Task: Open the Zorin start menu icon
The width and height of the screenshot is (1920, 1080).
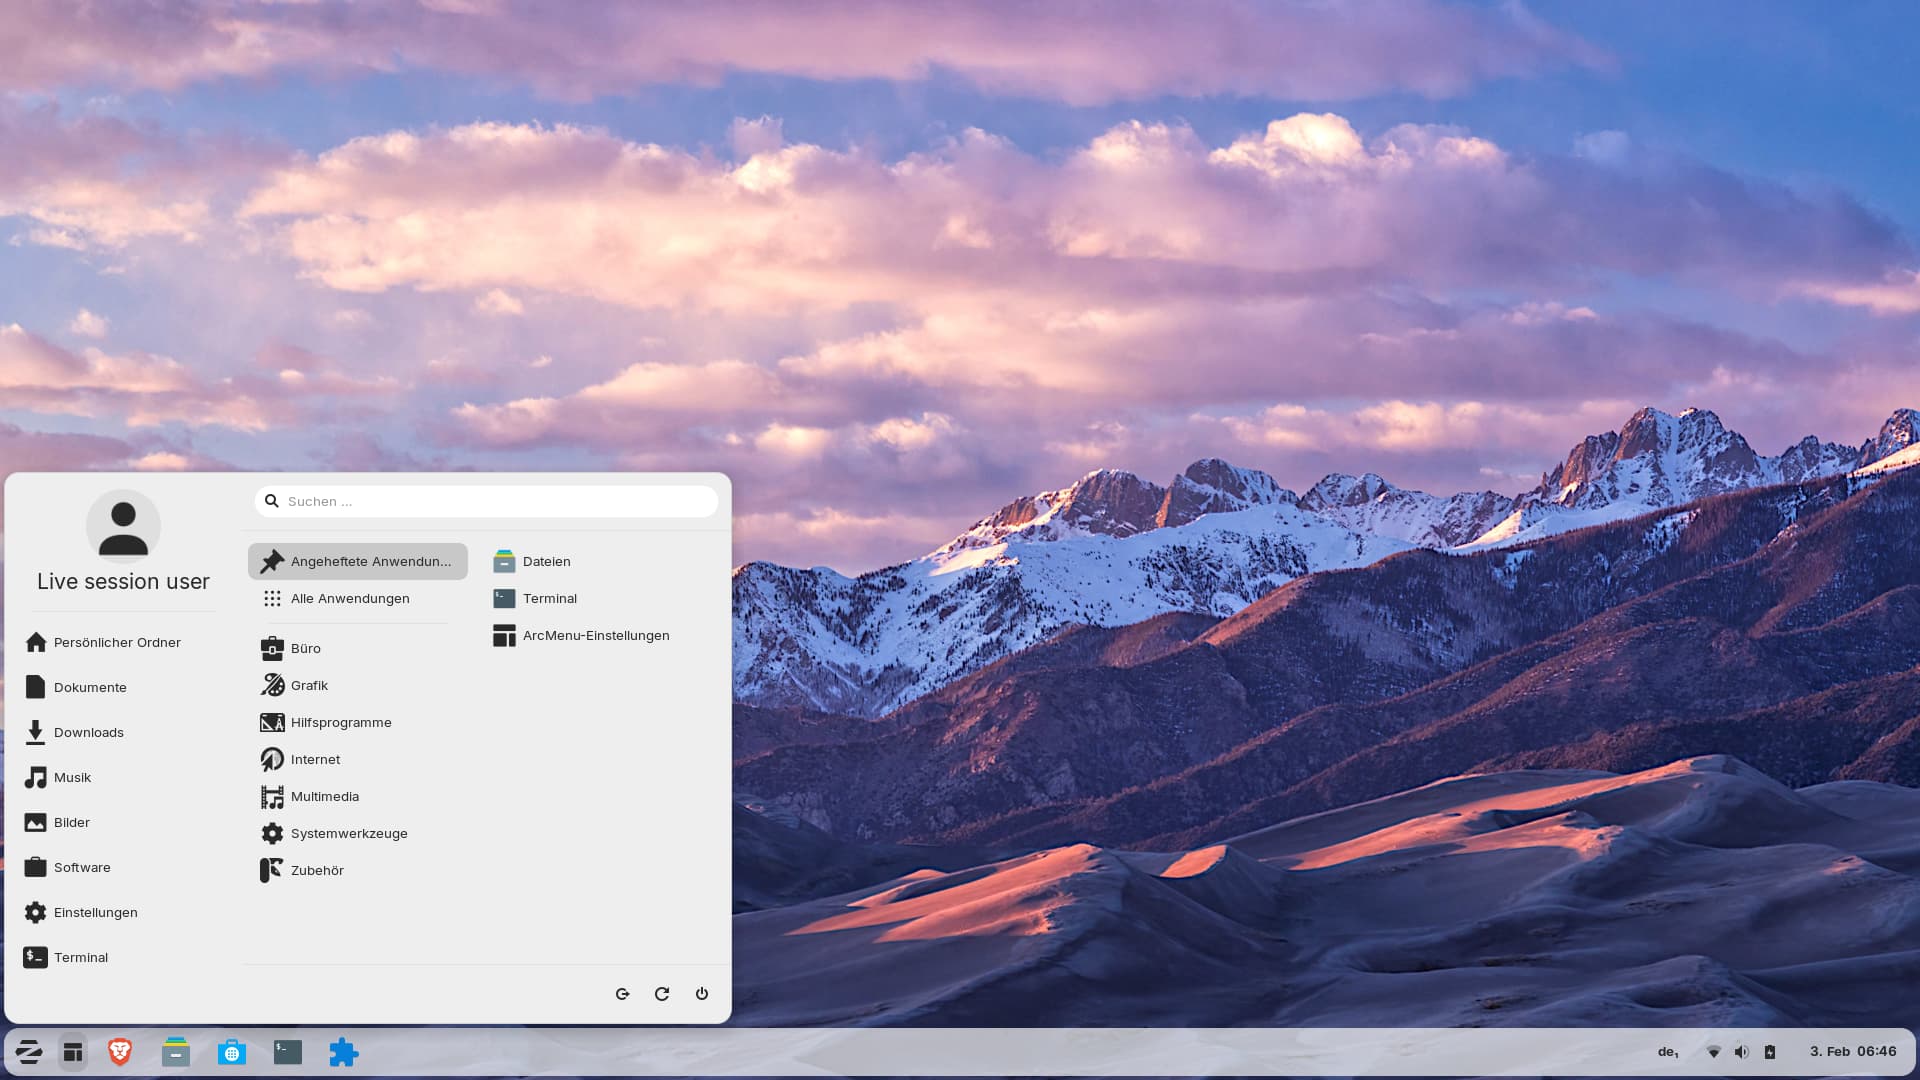Action: [29, 1052]
